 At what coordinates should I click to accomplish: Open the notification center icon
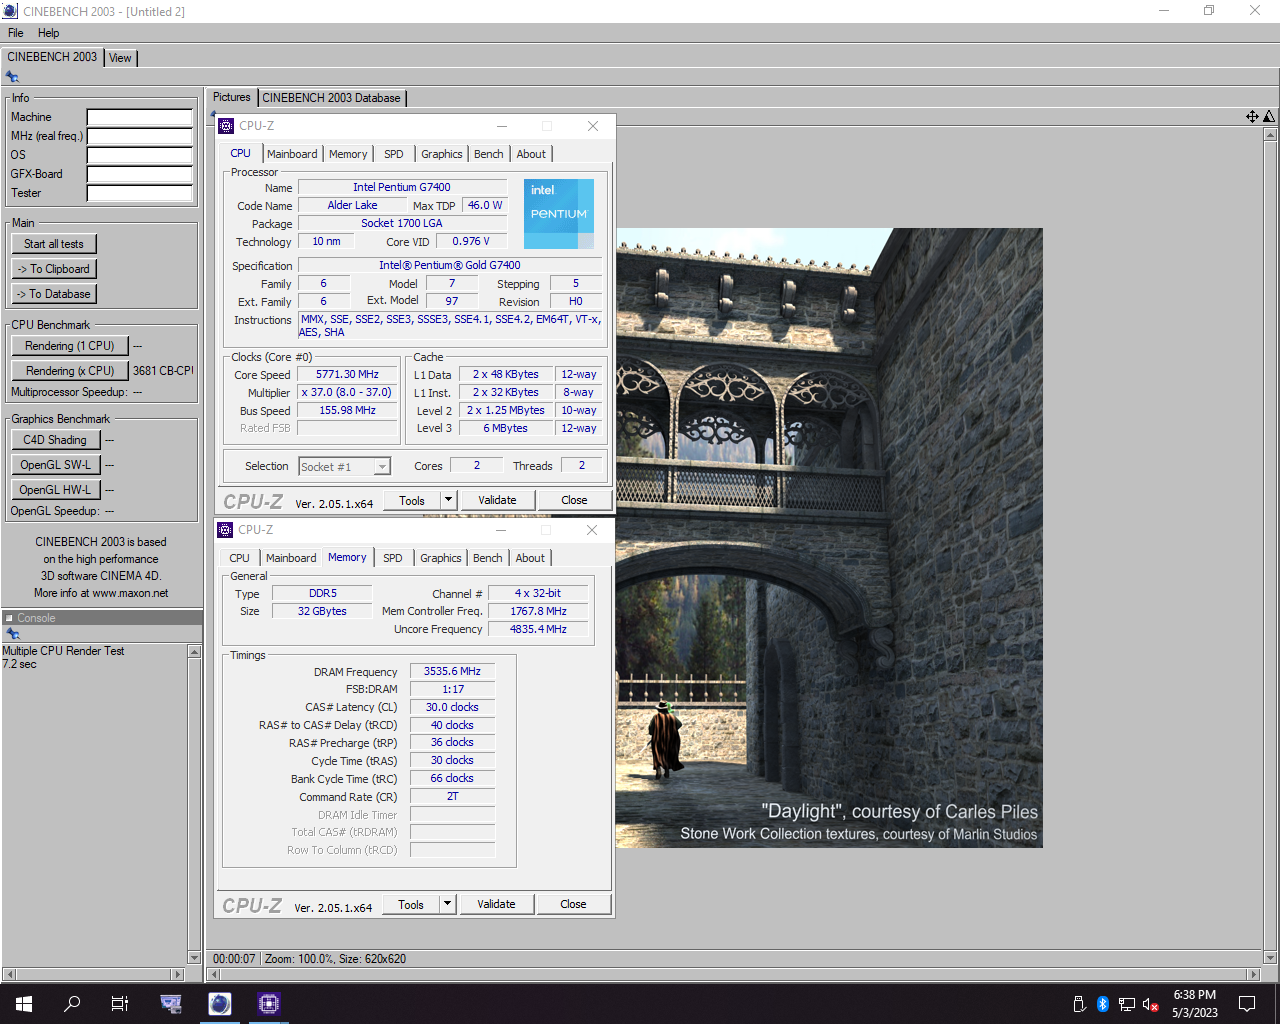click(x=1247, y=1003)
